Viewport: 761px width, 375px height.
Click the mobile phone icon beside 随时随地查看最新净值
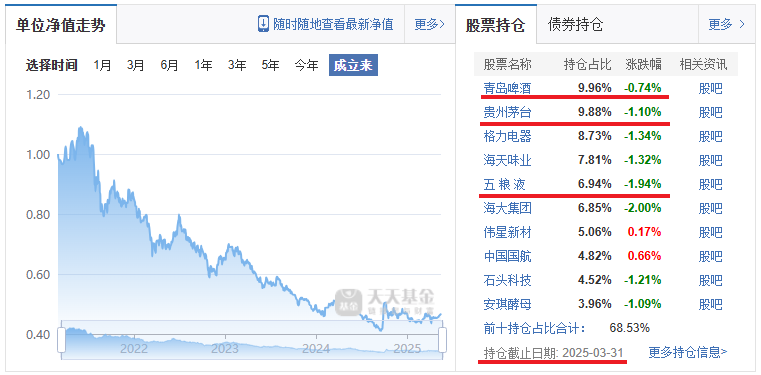point(263,24)
